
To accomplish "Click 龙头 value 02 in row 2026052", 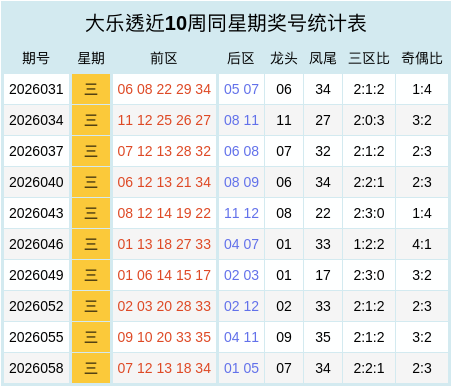I will coord(284,306).
